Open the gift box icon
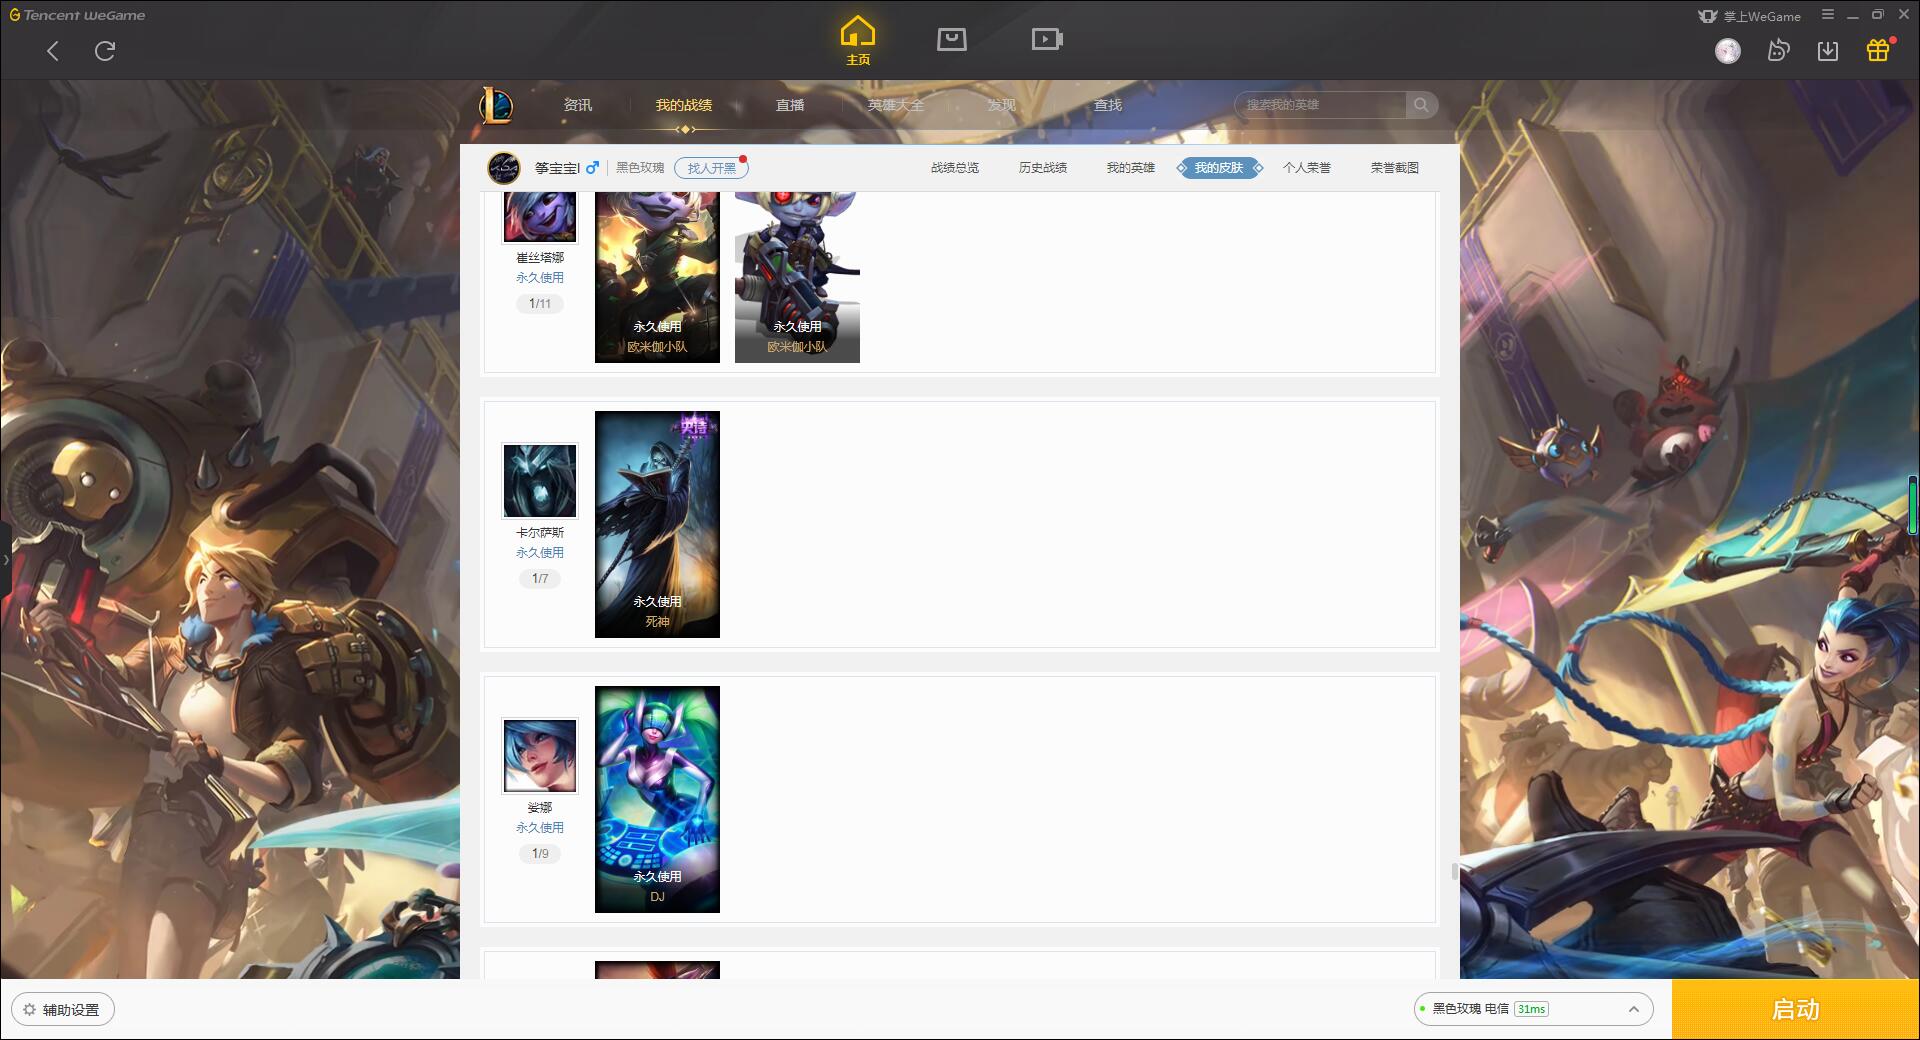The width and height of the screenshot is (1920, 1040). (x=1878, y=50)
